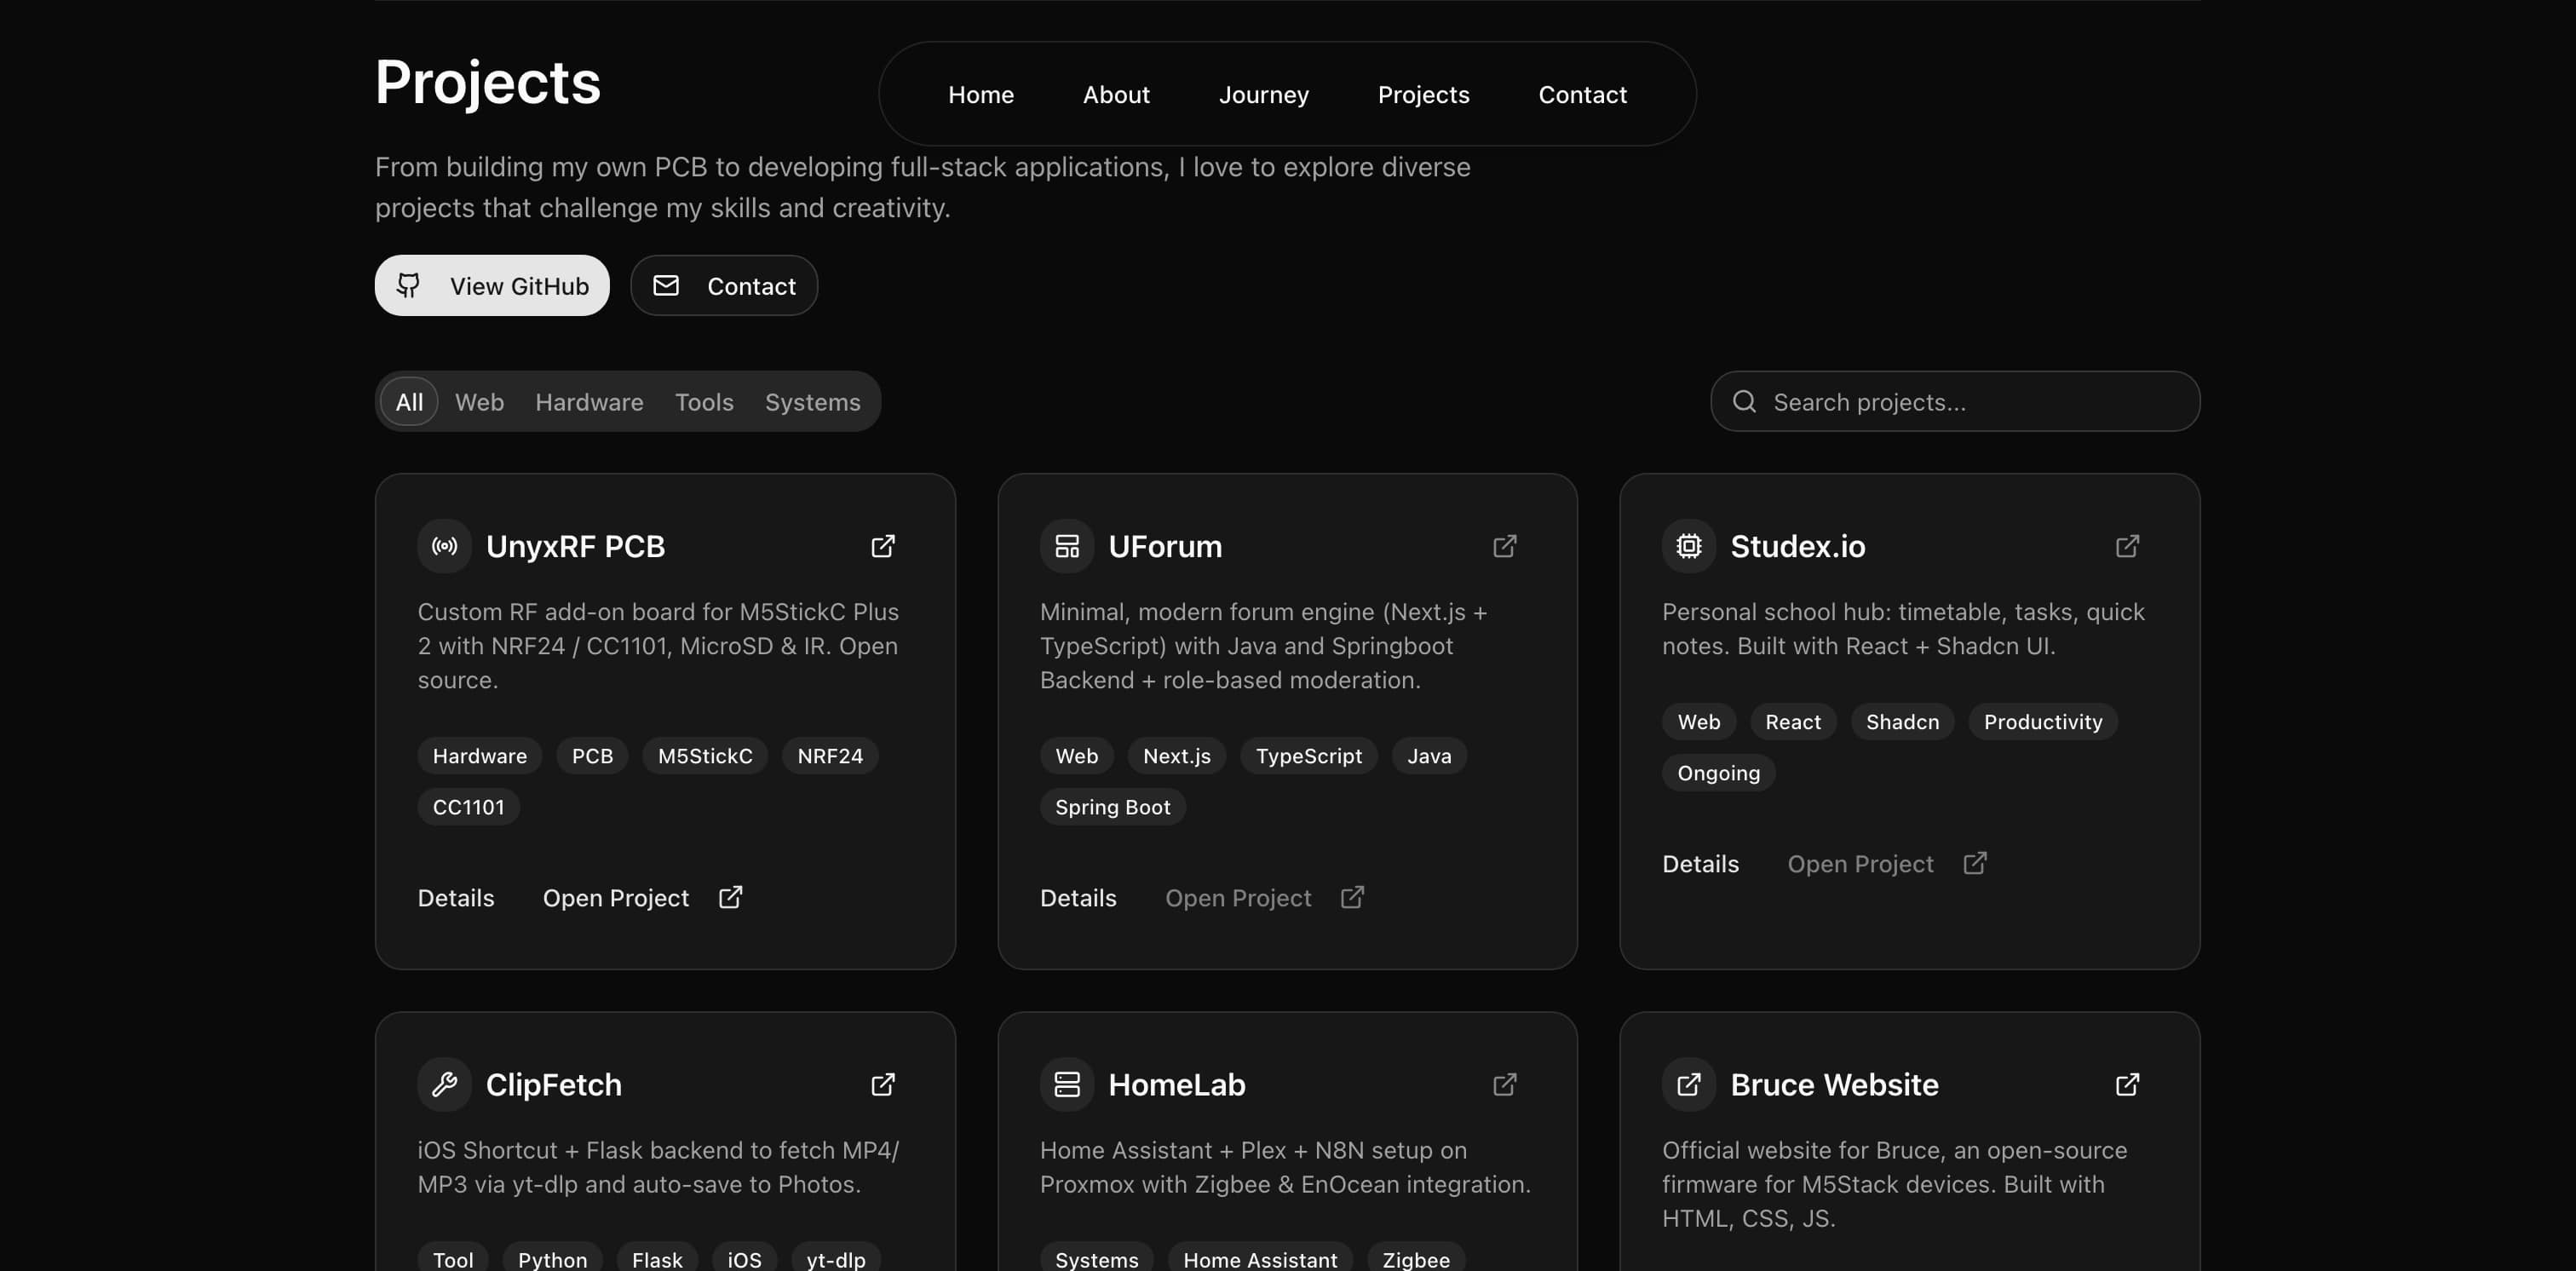Click the chip icon beside Studex.io
This screenshot has height=1271, width=2576.
point(1688,546)
